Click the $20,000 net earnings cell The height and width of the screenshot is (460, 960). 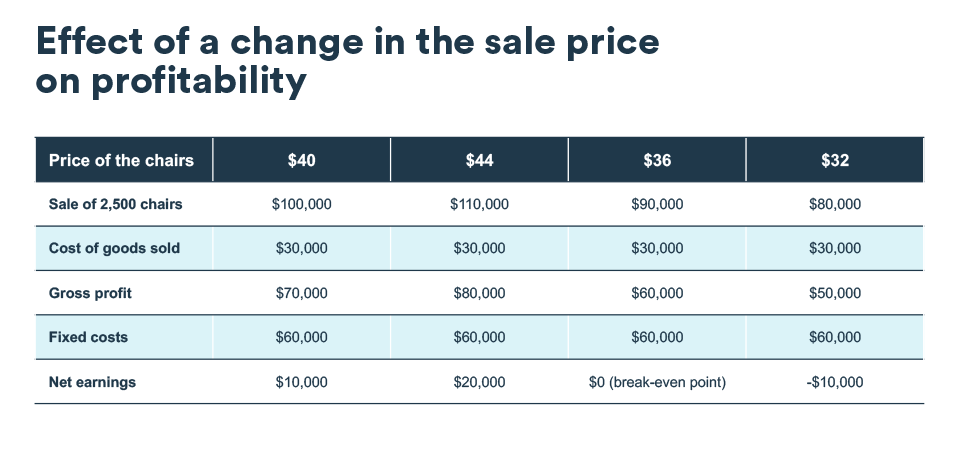[x=479, y=382]
